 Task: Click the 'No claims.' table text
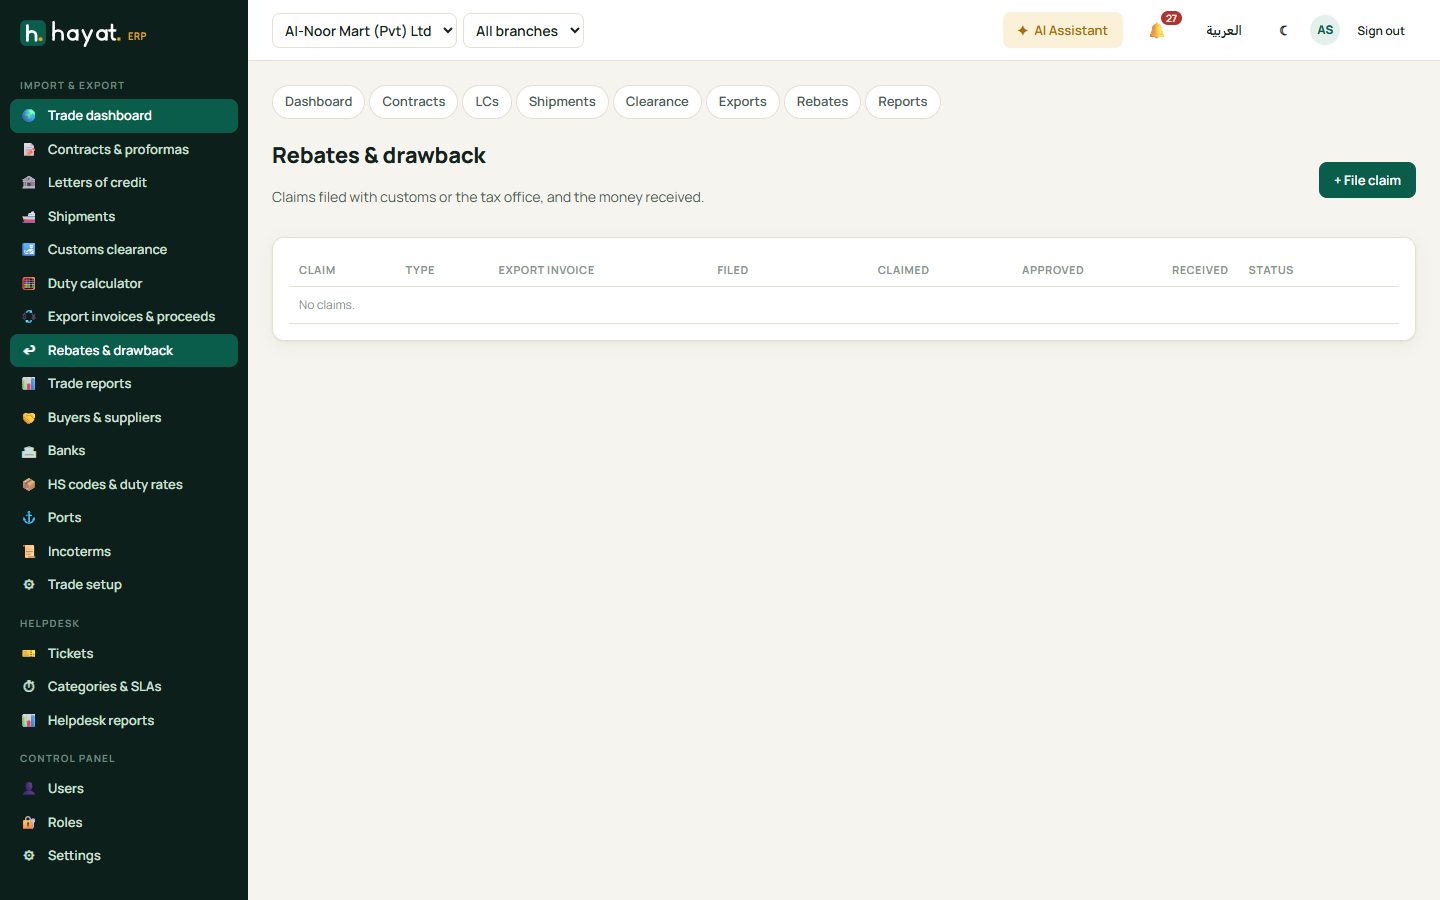(326, 305)
